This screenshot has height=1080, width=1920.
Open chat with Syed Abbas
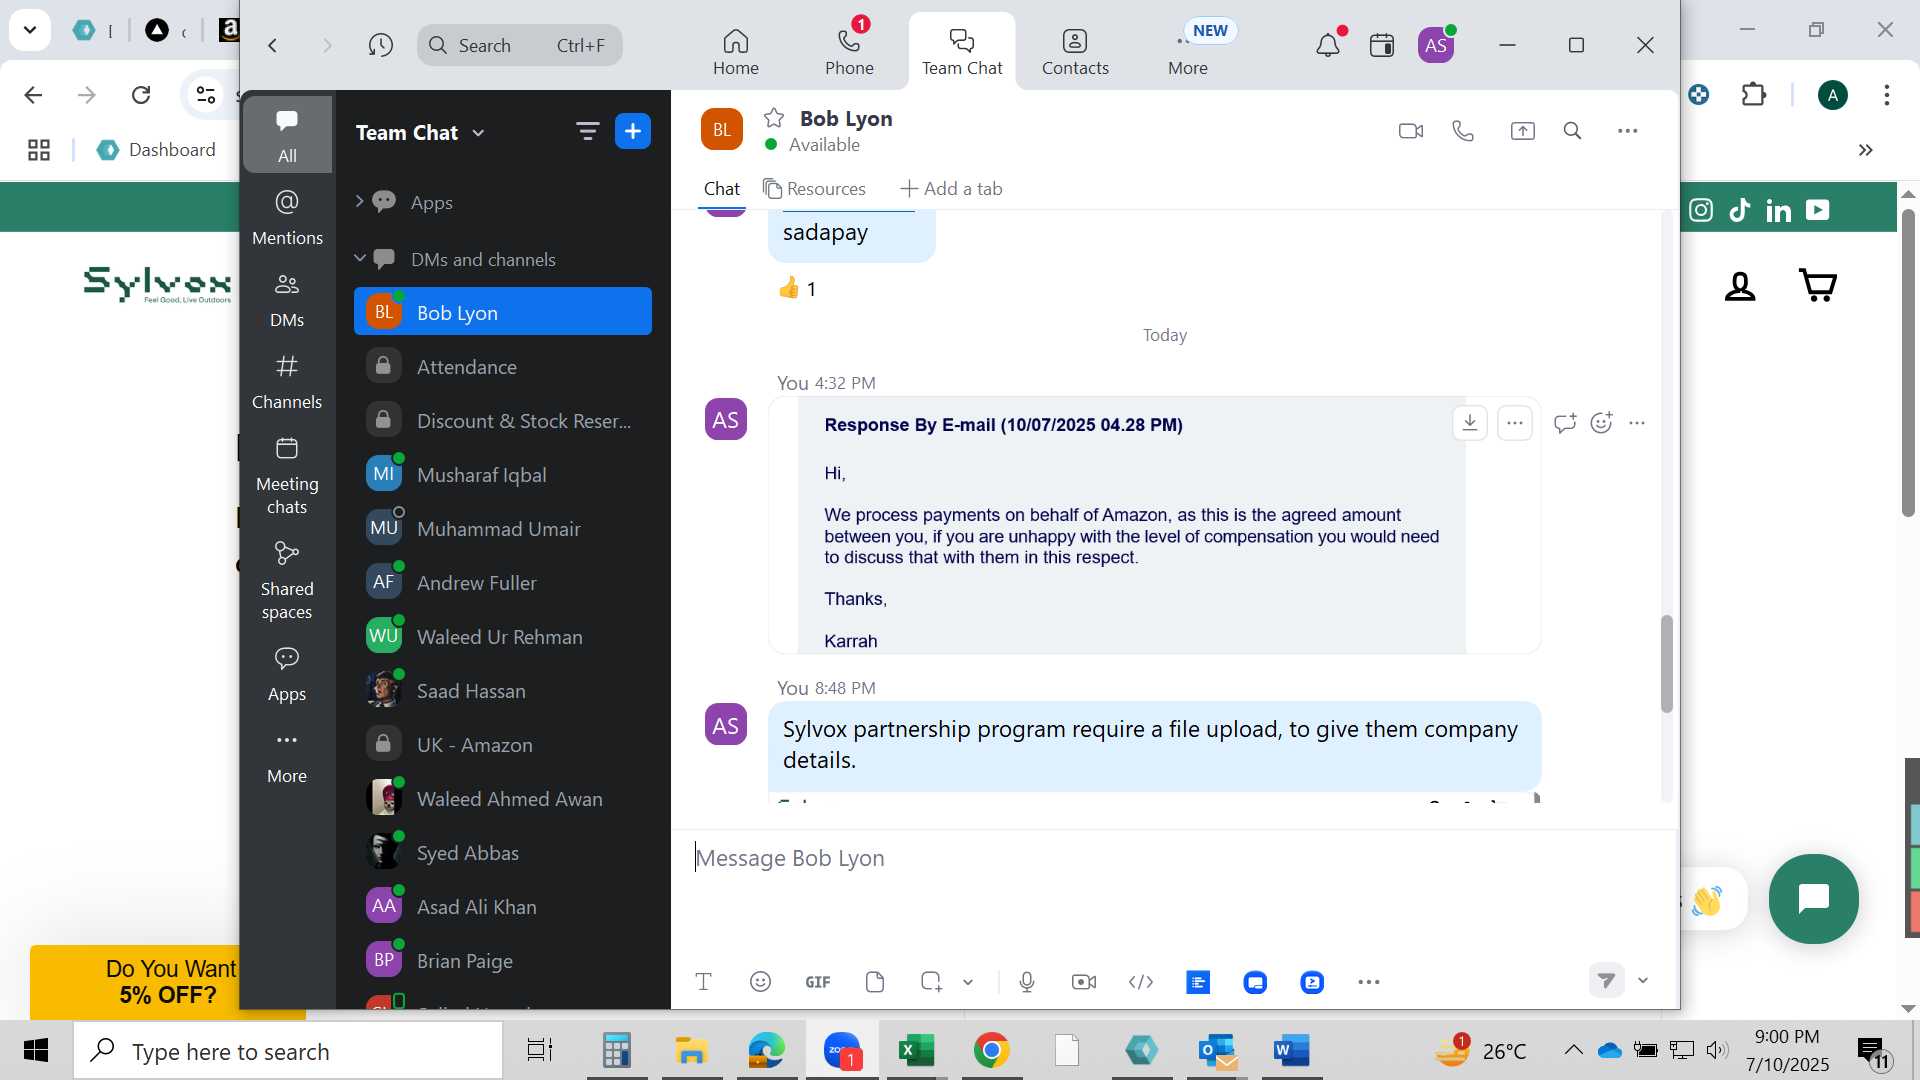tap(503, 852)
